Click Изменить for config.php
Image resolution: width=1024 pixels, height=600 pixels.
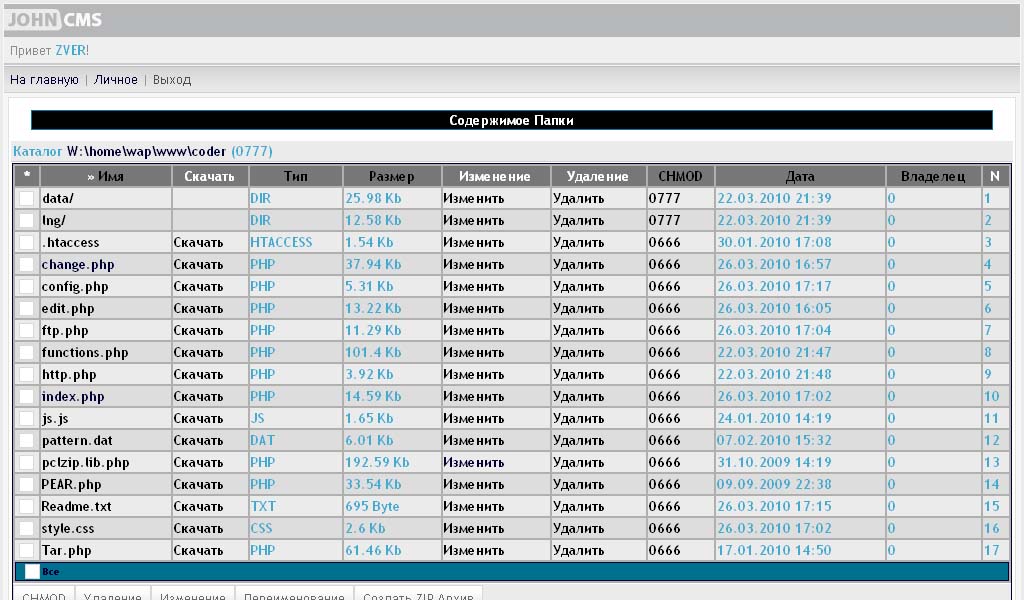473,286
